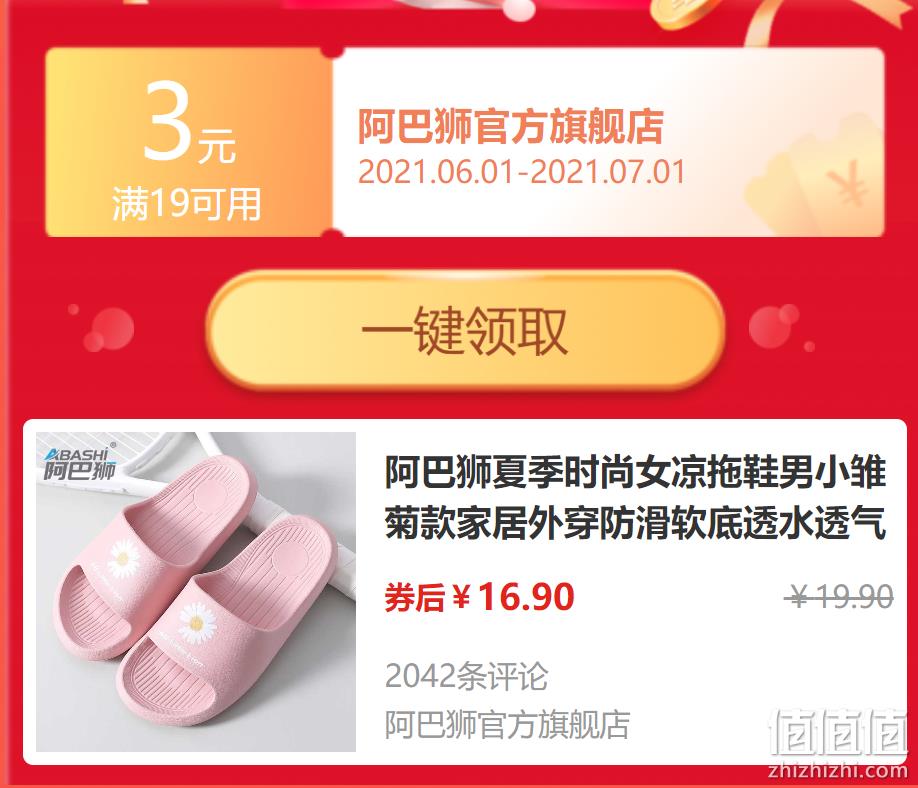The width and height of the screenshot is (918, 788).
Task: Open the store link under the reviews
Action: tap(507, 724)
